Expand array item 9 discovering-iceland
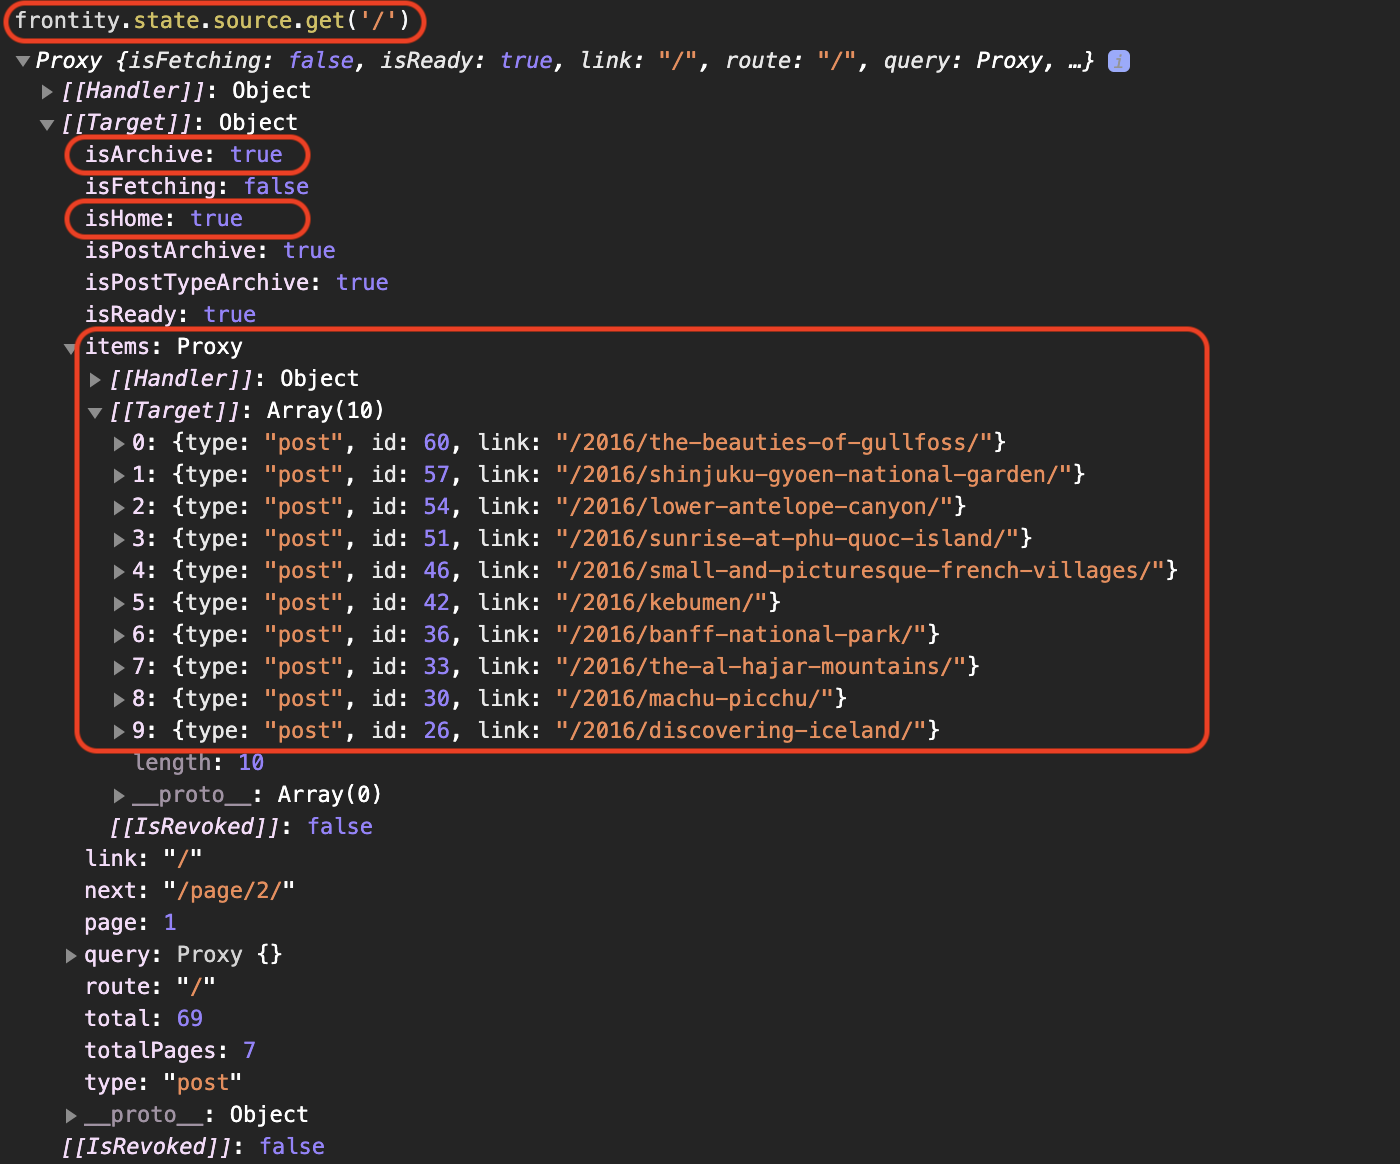This screenshot has height=1164, width=1400. [x=119, y=731]
